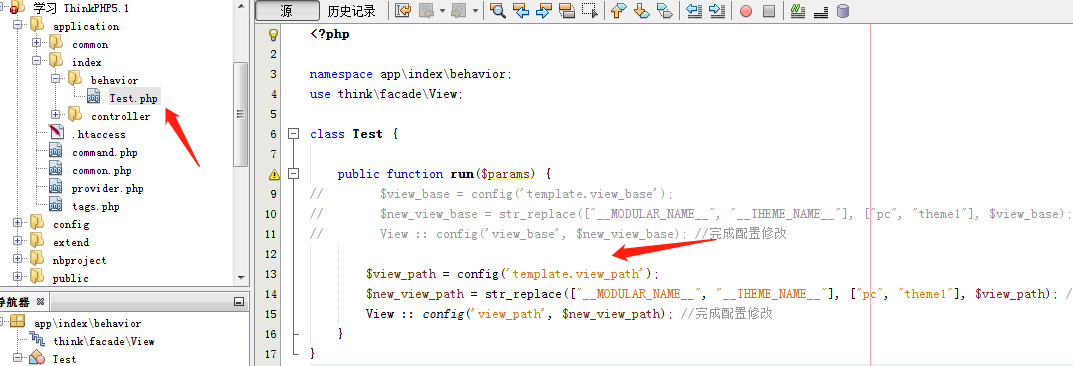
Task: Toggle Rectangular Selection icon
Action: tap(589, 10)
